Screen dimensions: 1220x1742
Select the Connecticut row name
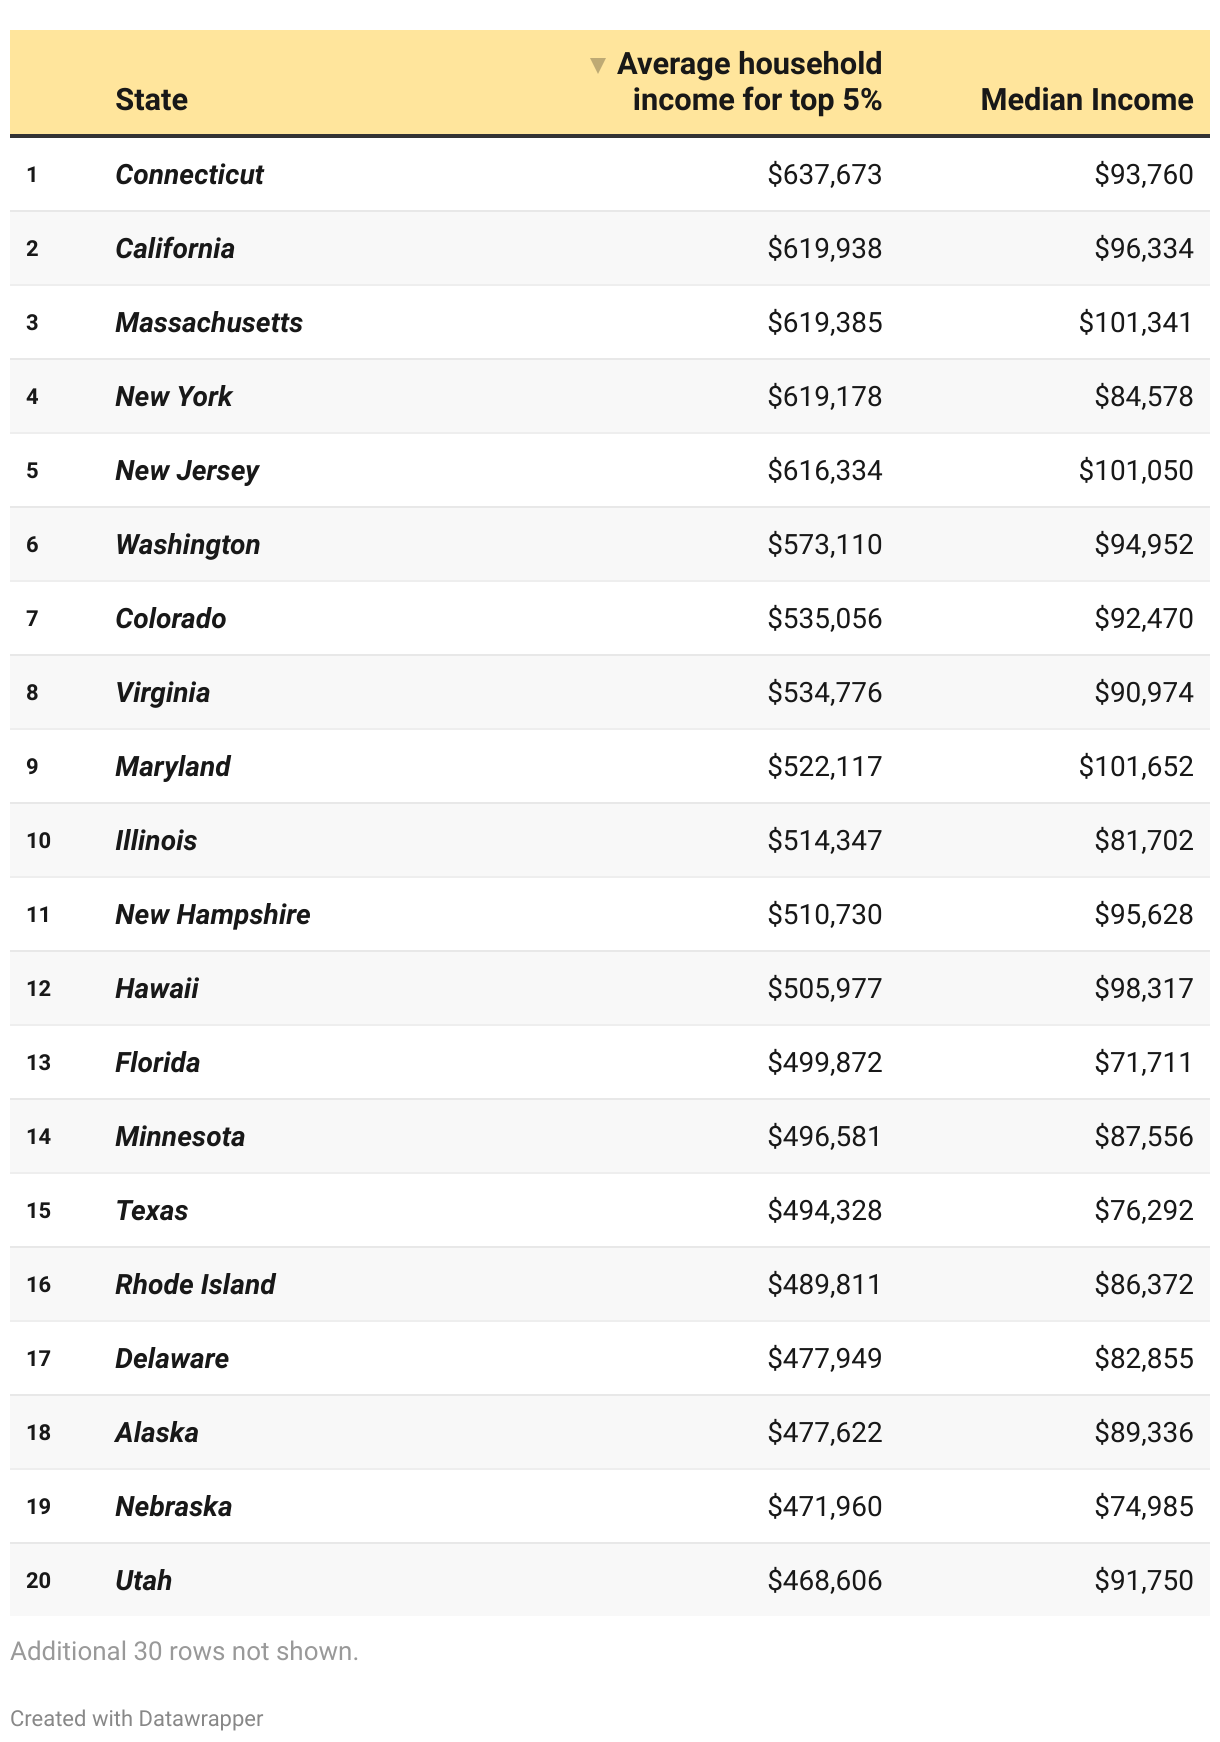pyautogui.click(x=190, y=175)
